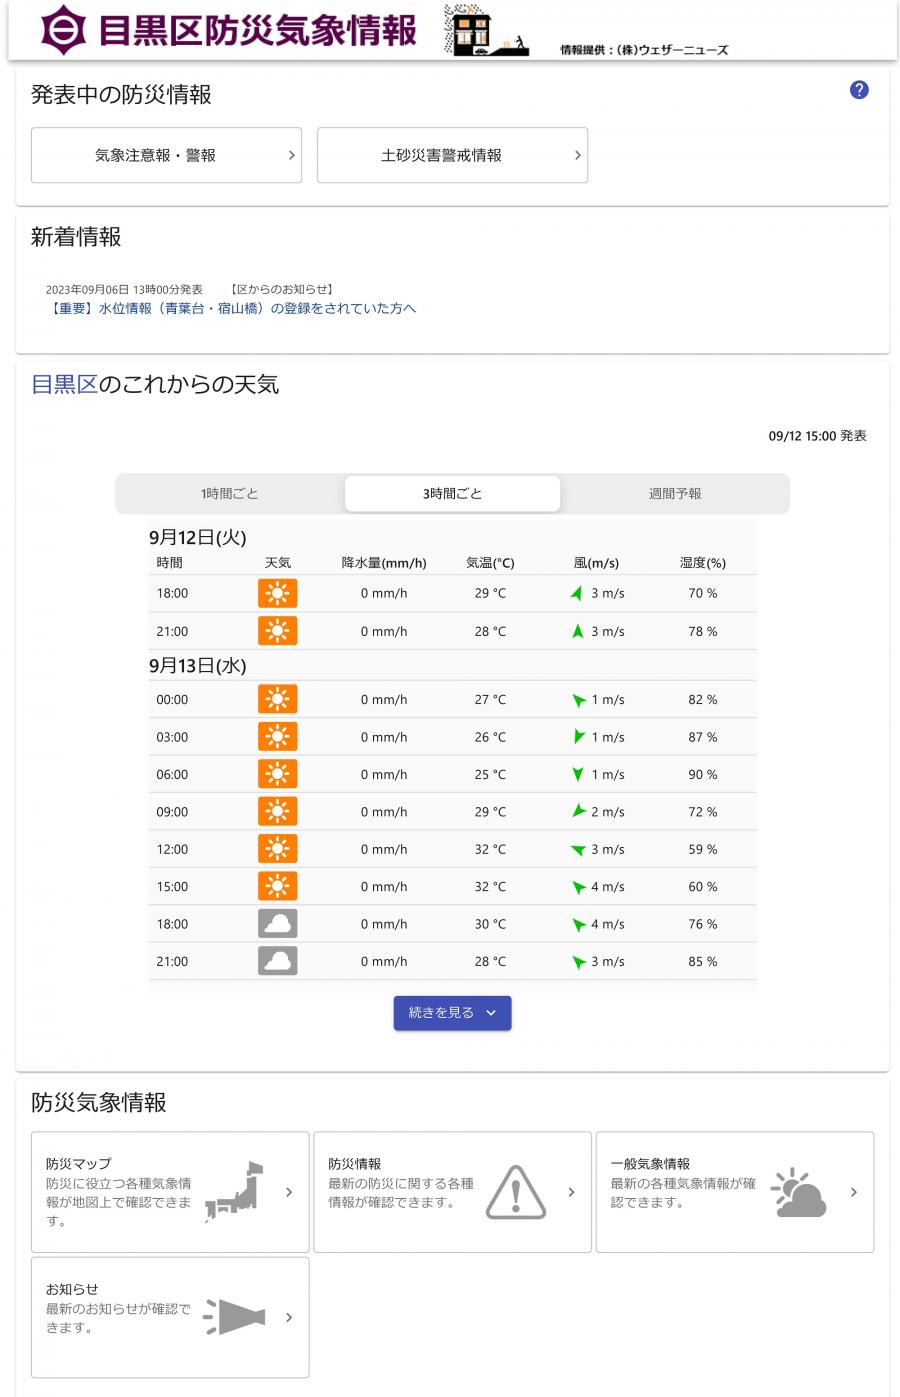The image size is (900, 1397).
Task: Click the Japan map icon in 防災マップ
Action: tap(234, 1191)
